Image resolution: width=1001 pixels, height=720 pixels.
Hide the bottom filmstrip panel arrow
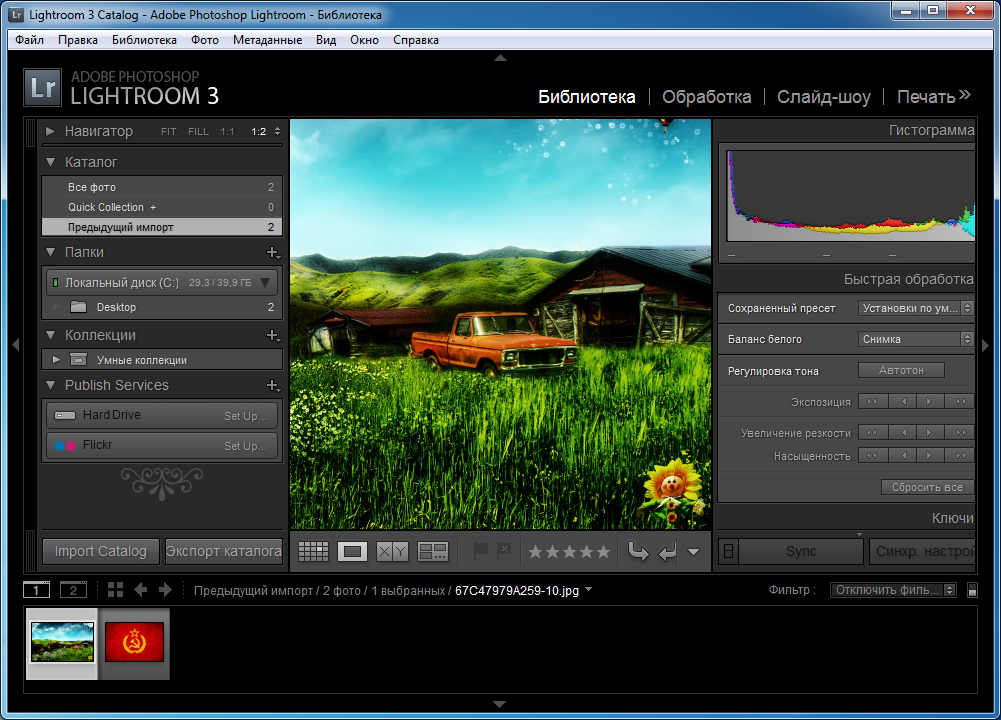[x=500, y=705]
